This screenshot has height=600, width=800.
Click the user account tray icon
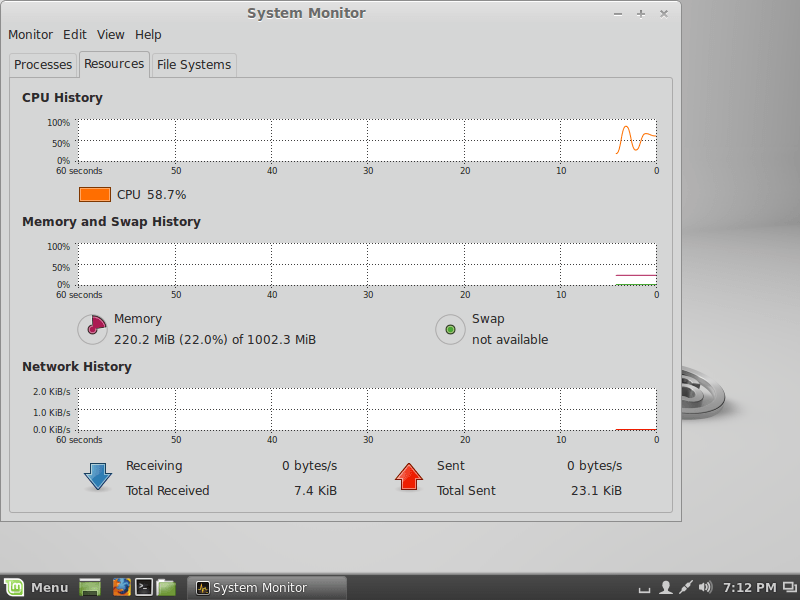click(x=665, y=587)
